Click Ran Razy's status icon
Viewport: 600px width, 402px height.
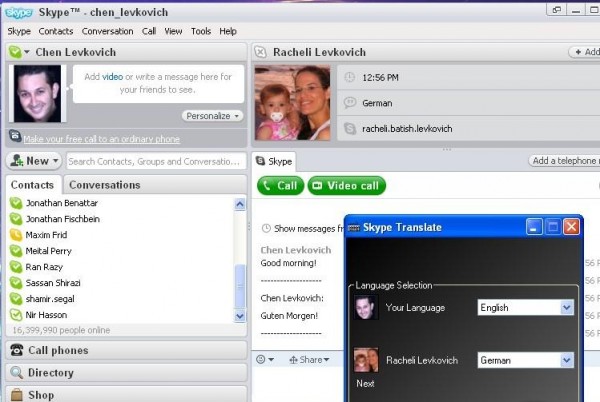pos(16,267)
